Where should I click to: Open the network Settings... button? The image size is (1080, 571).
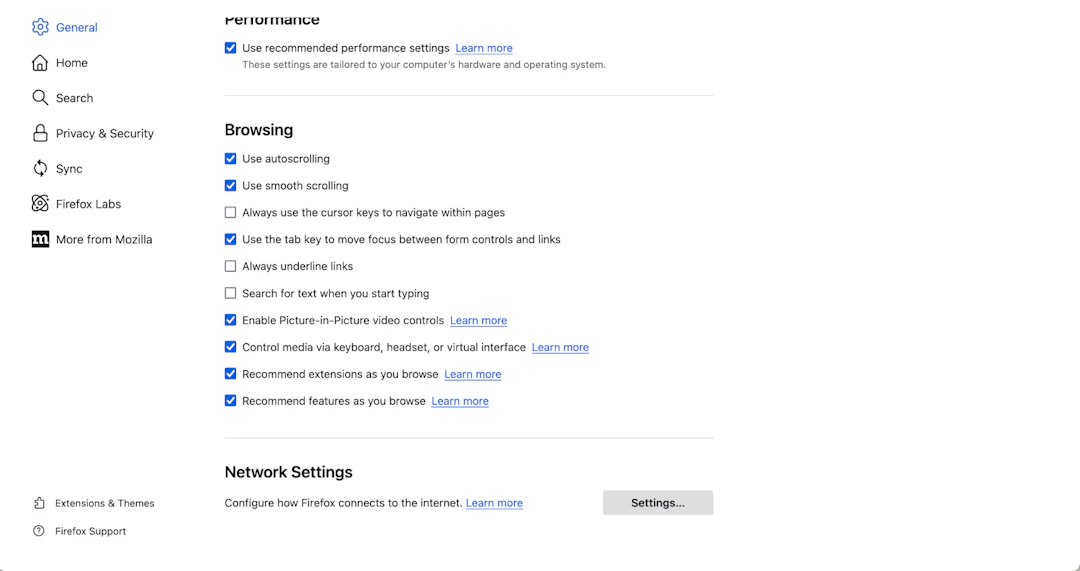(658, 503)
